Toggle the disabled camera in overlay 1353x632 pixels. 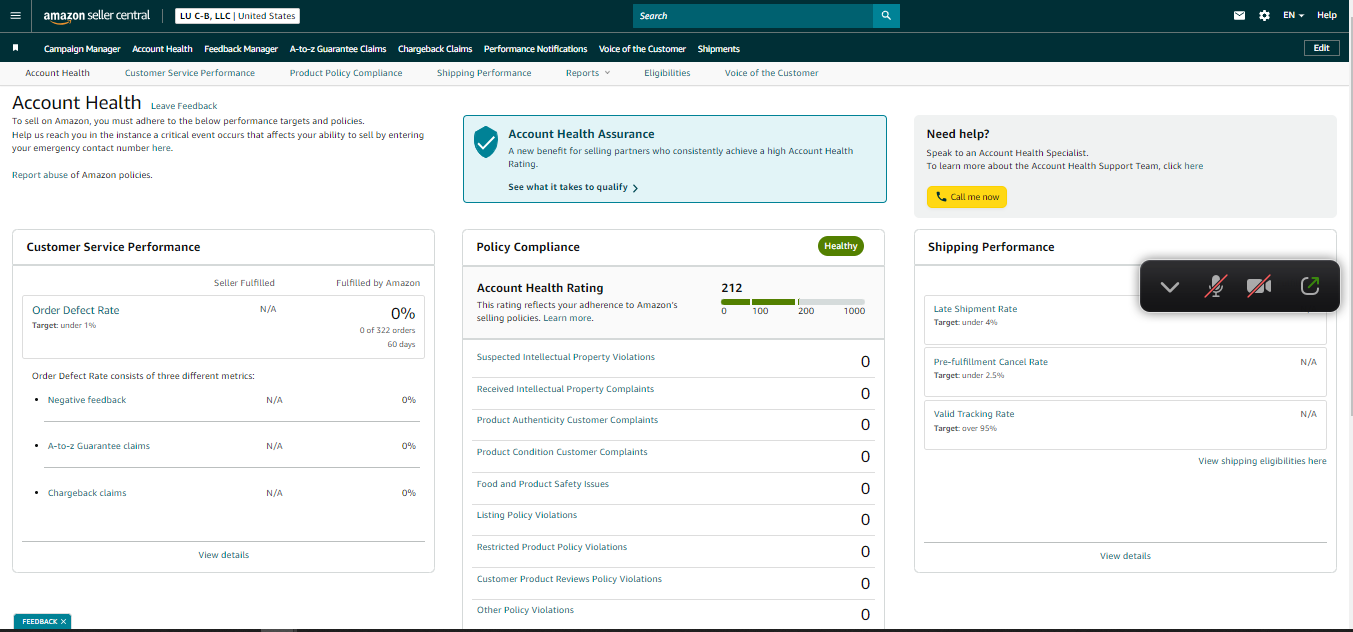[x=1259, y=287]
